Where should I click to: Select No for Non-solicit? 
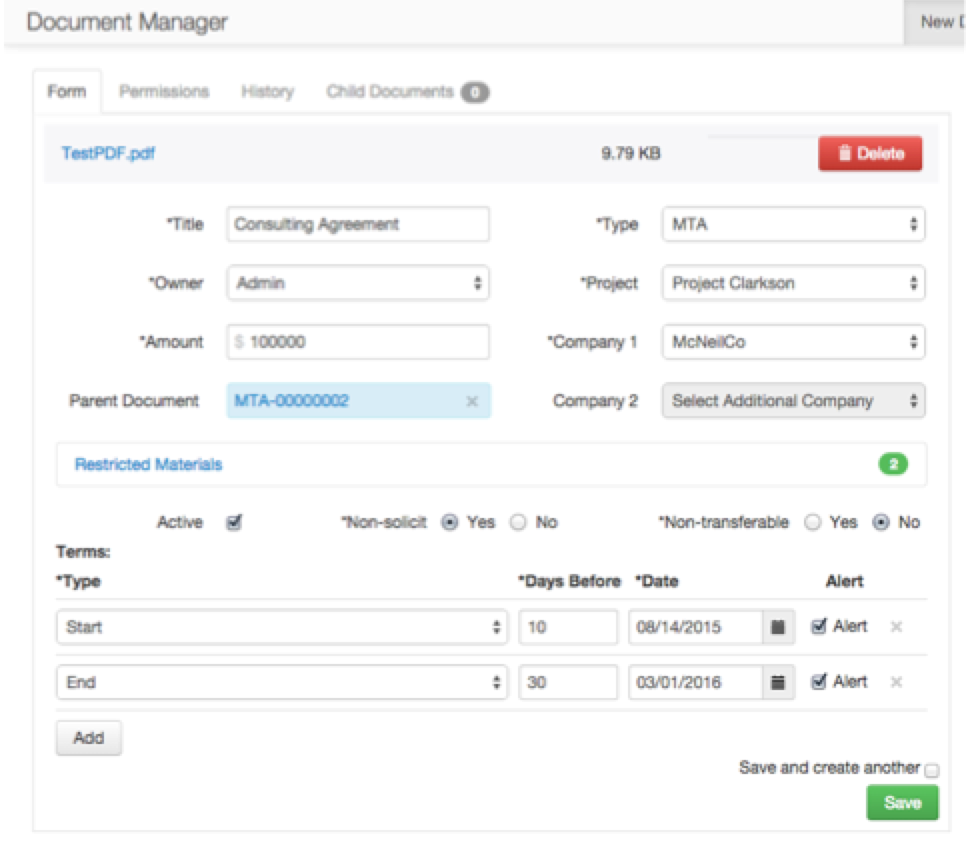click(x=518, y=522)
